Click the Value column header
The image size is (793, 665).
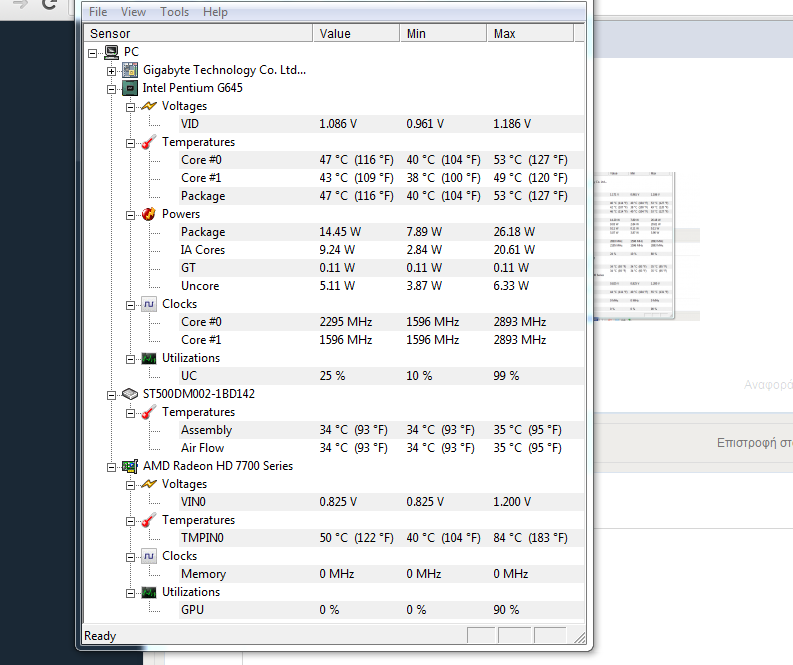(x=357, y=33)
